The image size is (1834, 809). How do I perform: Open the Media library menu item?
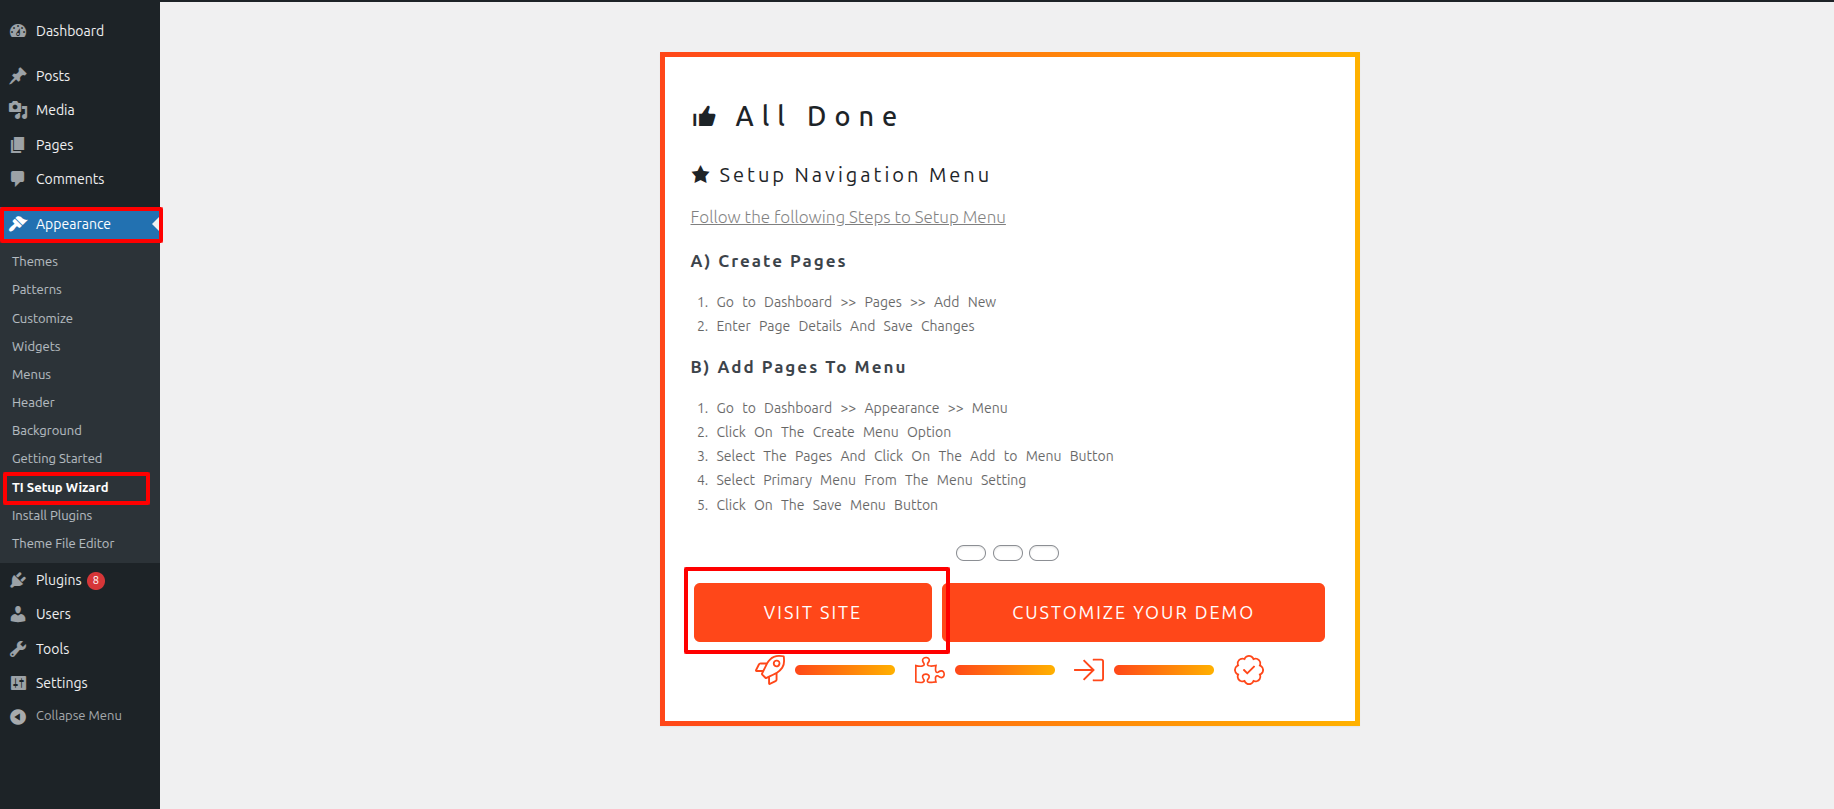pyautogui.click(x=55, y=110)
